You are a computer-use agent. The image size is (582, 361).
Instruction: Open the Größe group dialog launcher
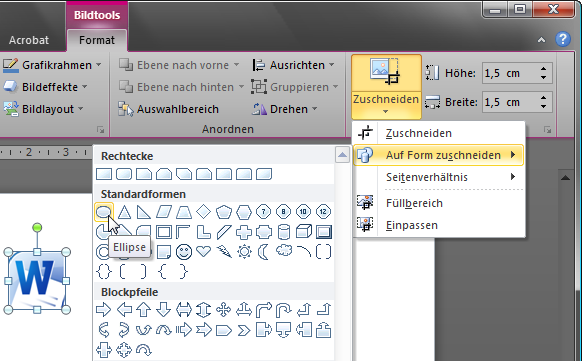[x=547, y=129]
